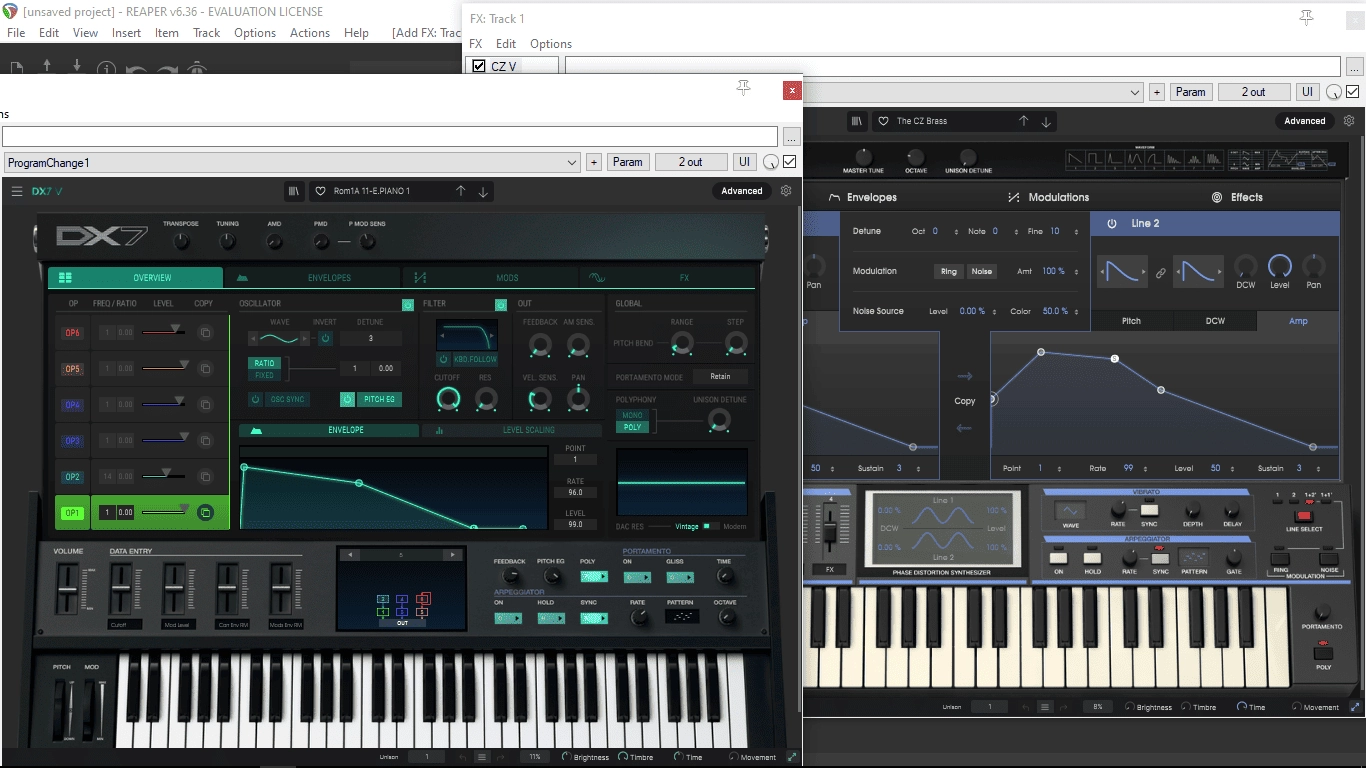
Task: Toggle KBD.FOLLOW on the DX7 filter
Action: [x=443, y=359]
